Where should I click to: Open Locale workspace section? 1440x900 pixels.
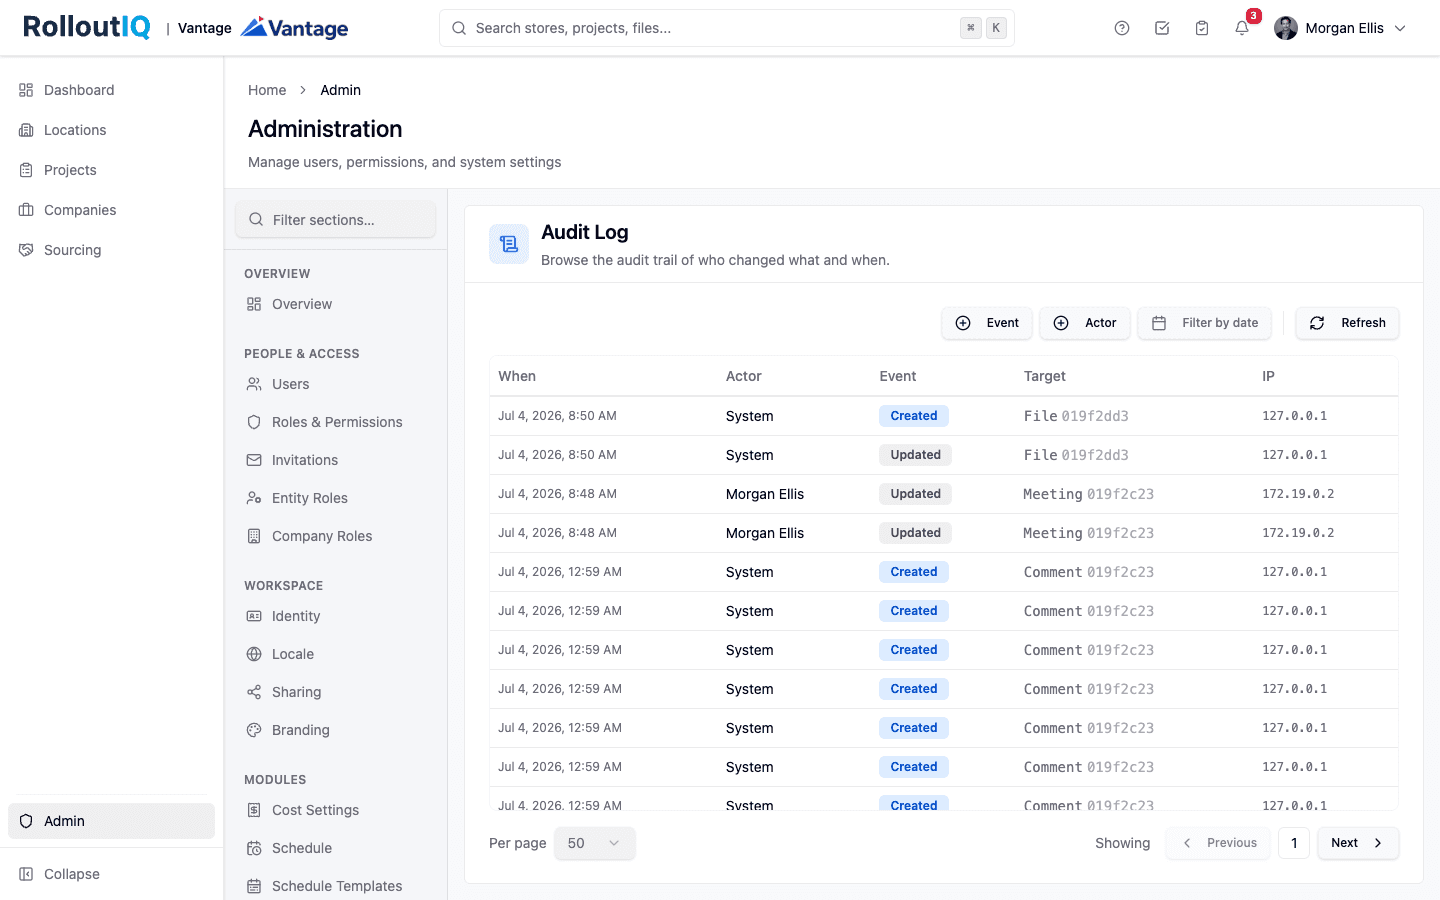336,654
